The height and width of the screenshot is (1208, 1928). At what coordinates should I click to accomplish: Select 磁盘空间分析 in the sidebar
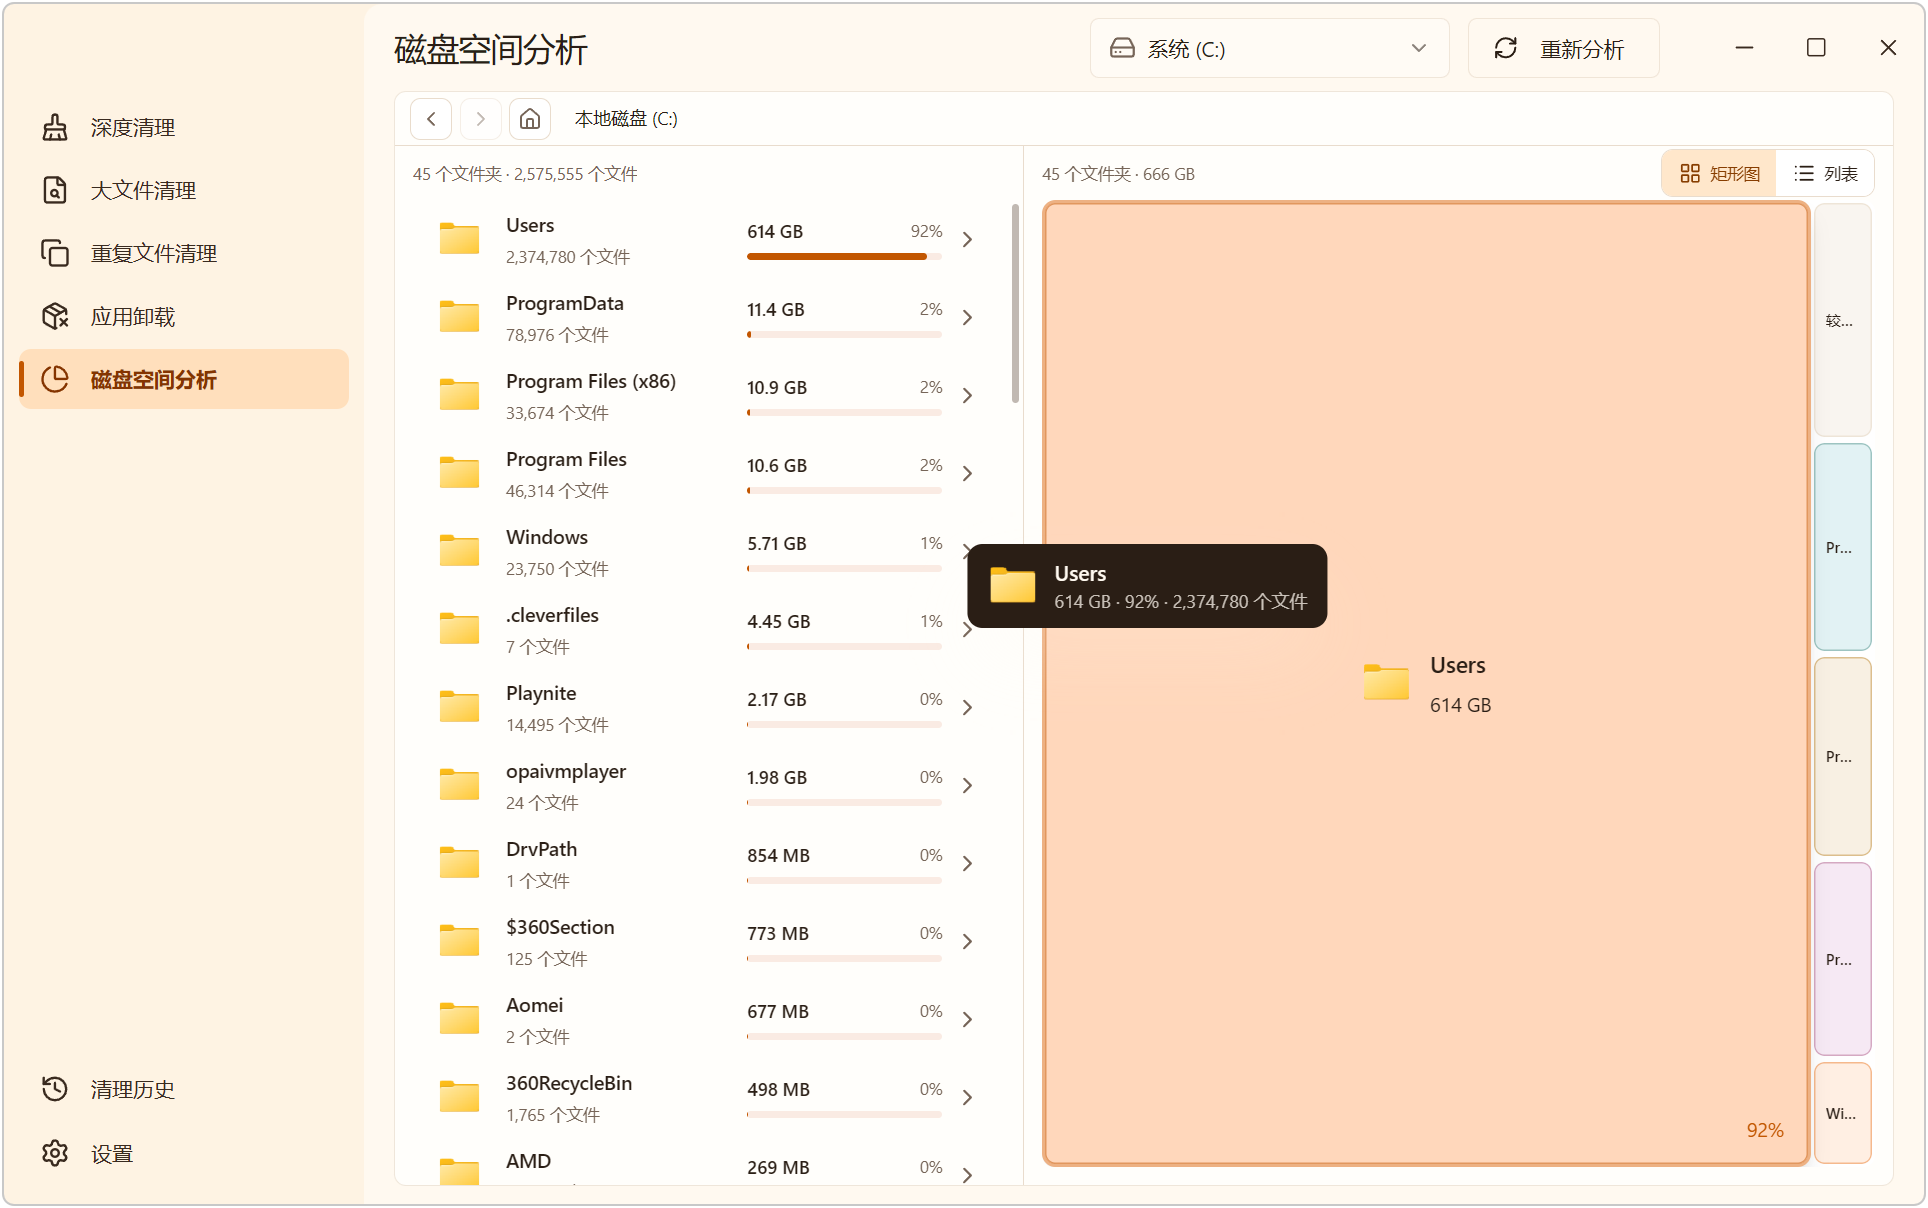[x=184, y=379]
